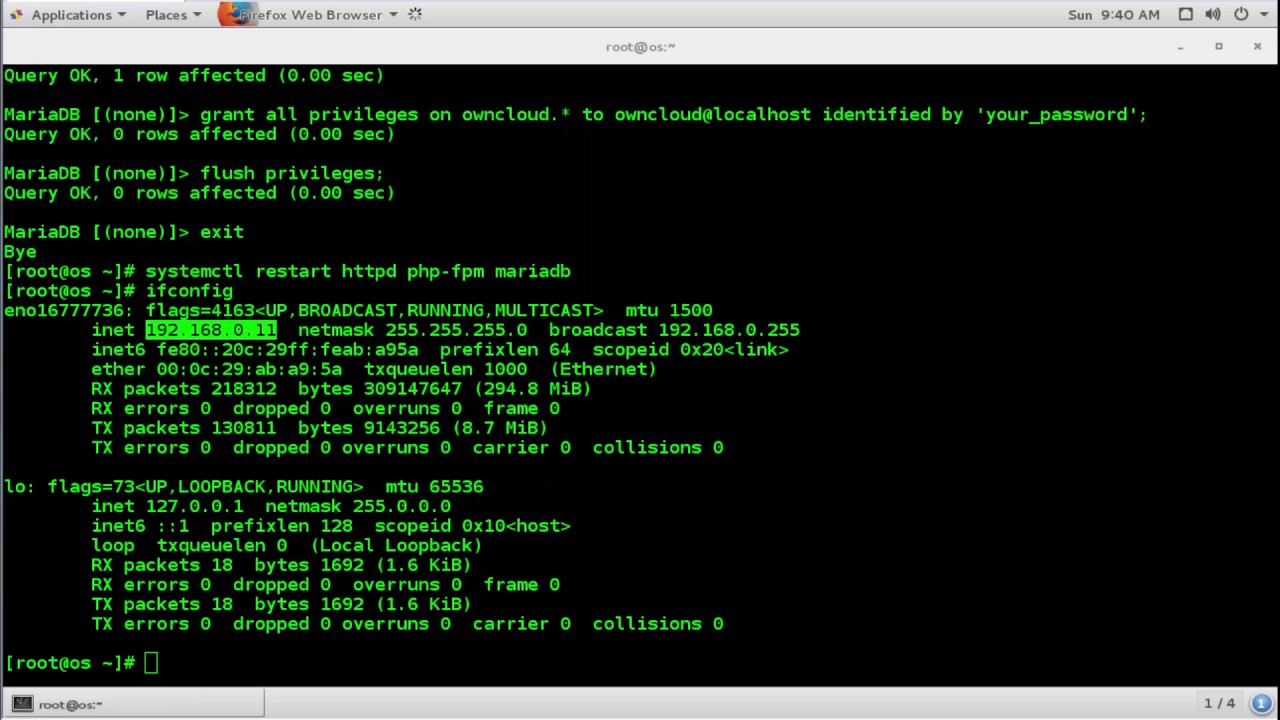
Task: Click inet6 address fe80::20c:29ff:feab:a95a
Action: pos(287,350)
